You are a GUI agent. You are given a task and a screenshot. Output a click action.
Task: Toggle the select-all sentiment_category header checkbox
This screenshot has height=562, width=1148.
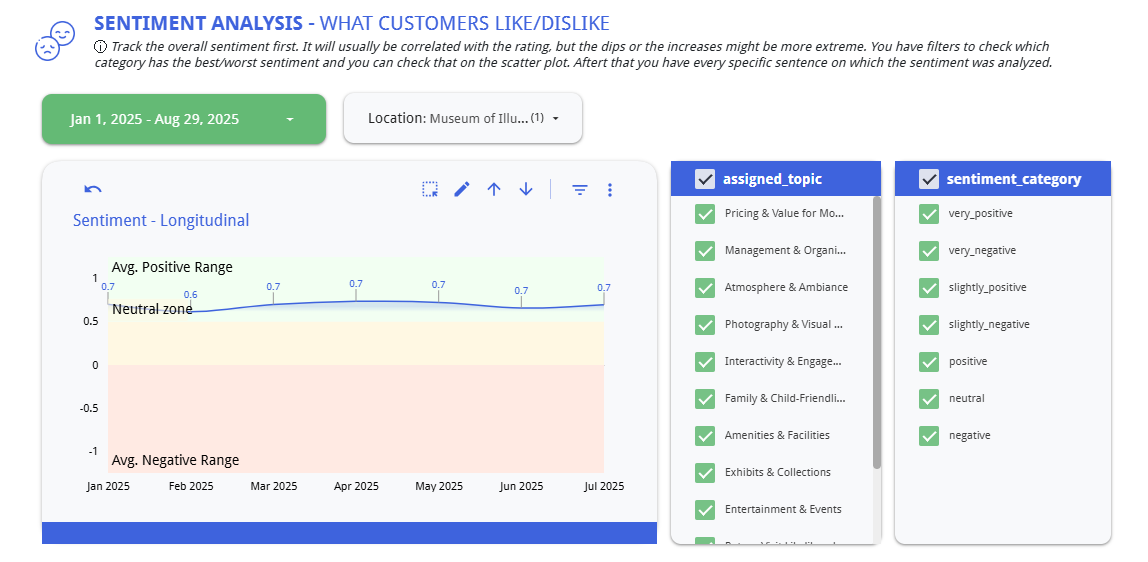[x=929, y=179]
